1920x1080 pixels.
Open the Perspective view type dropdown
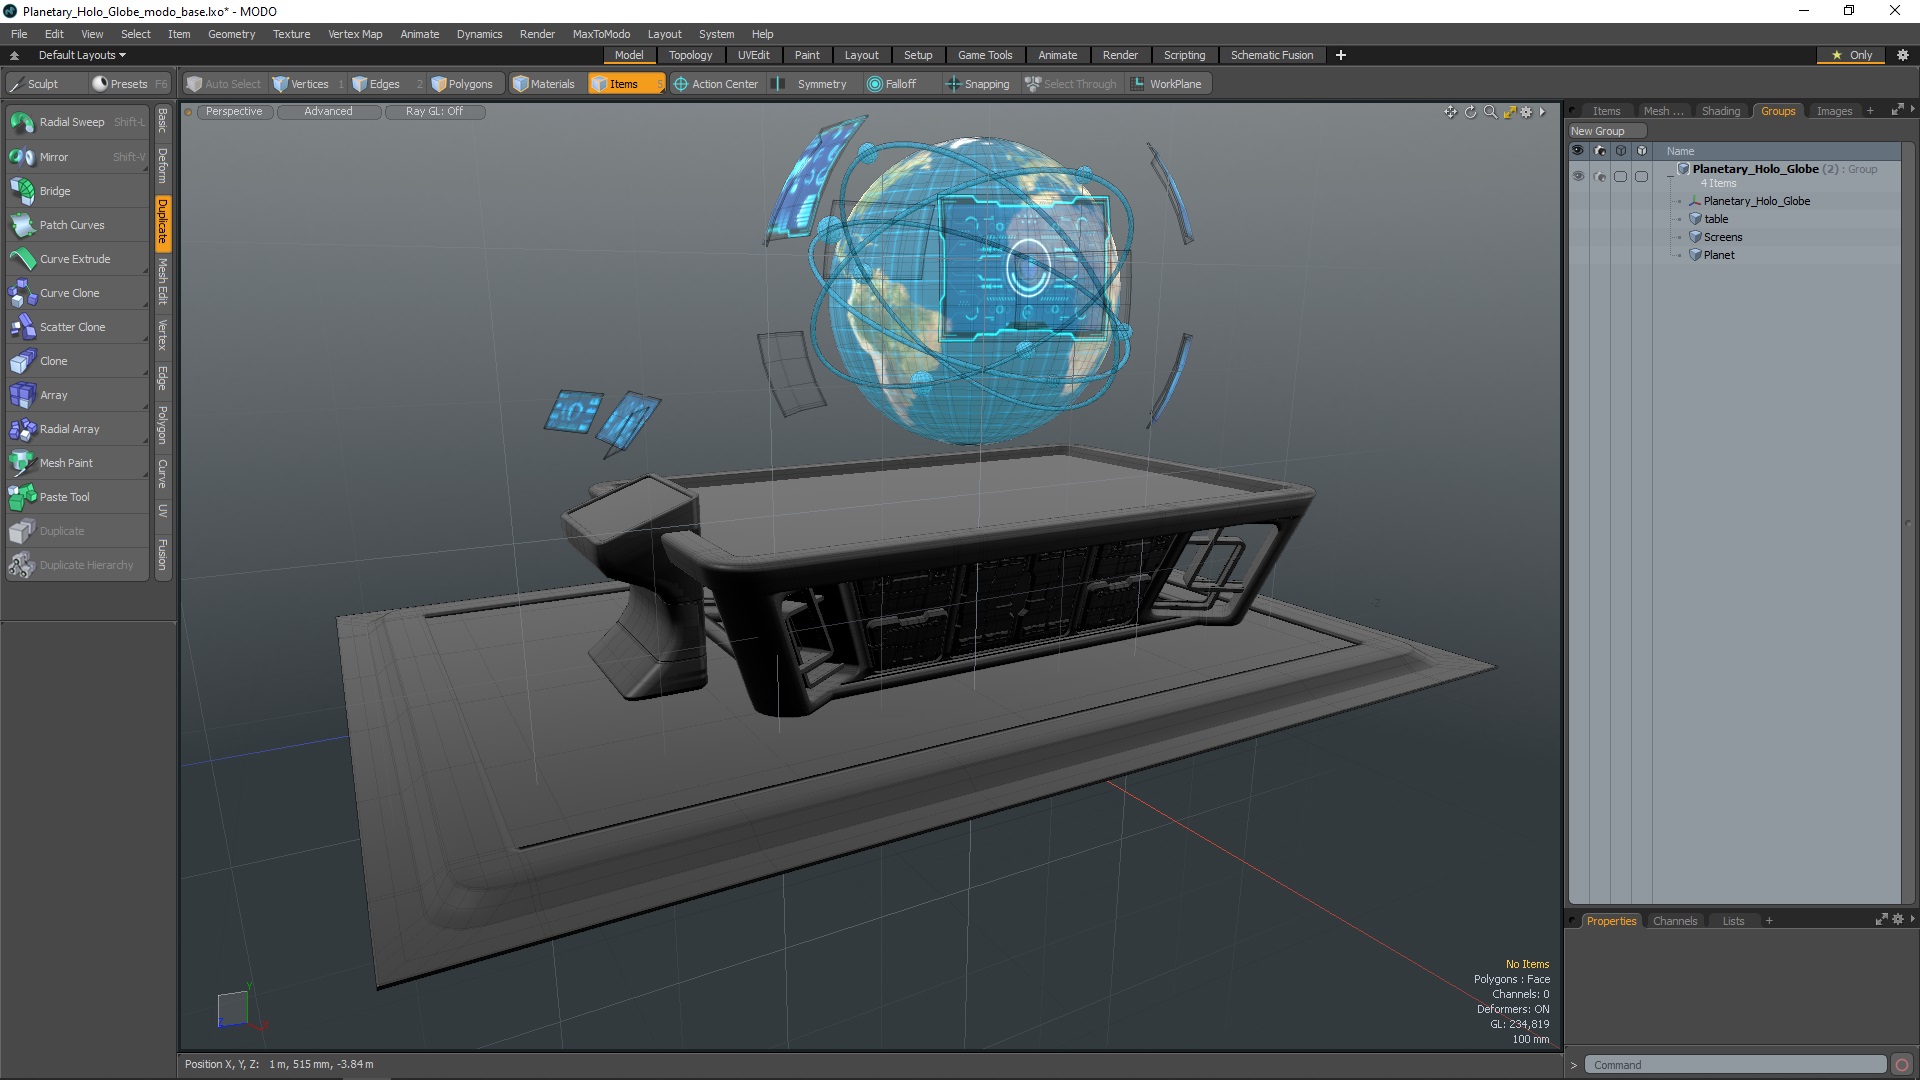234,111
